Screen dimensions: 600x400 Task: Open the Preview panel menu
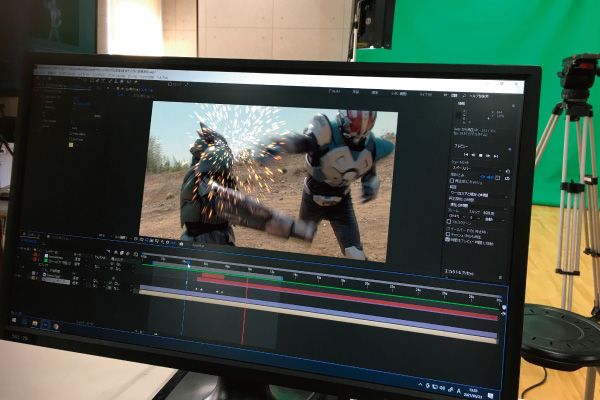point(510,149)
